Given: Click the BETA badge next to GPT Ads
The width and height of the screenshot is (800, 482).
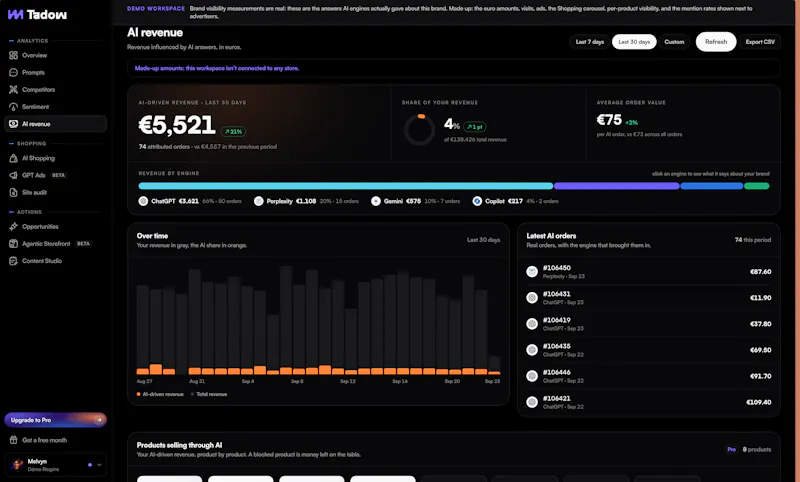Looking at the screenshot, I should coord(58,175).
